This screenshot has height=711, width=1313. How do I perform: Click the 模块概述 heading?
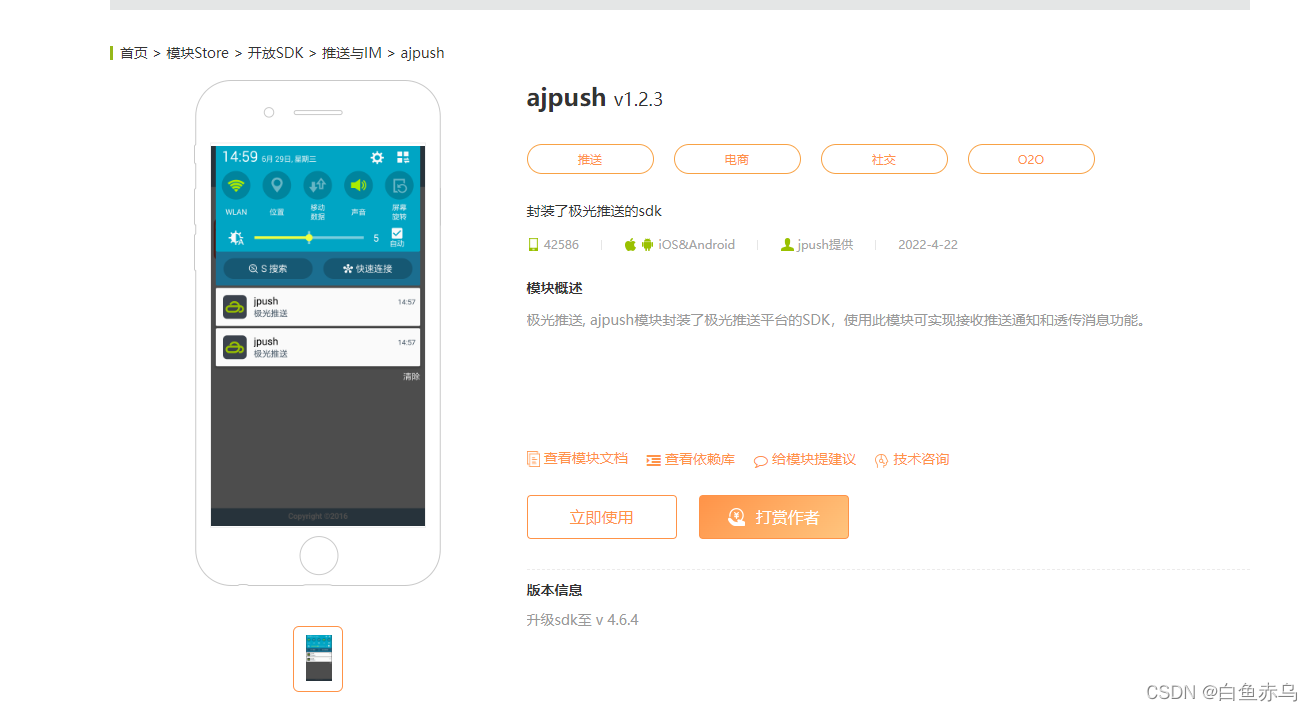tap(555, 288)
